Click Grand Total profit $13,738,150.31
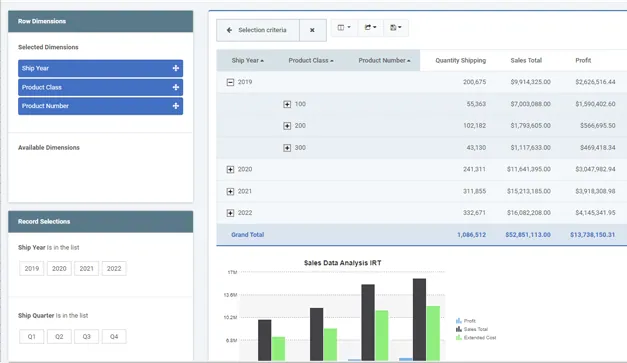 pyautogui.click(x=593, y=235)
